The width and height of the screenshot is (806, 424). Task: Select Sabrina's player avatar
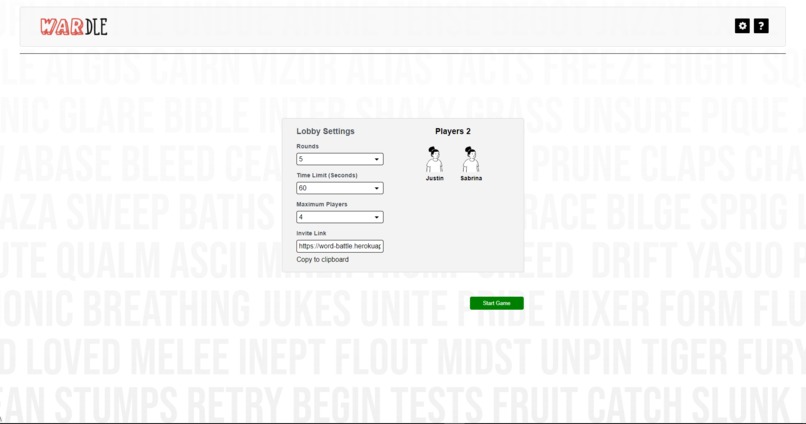coord(471,159)
